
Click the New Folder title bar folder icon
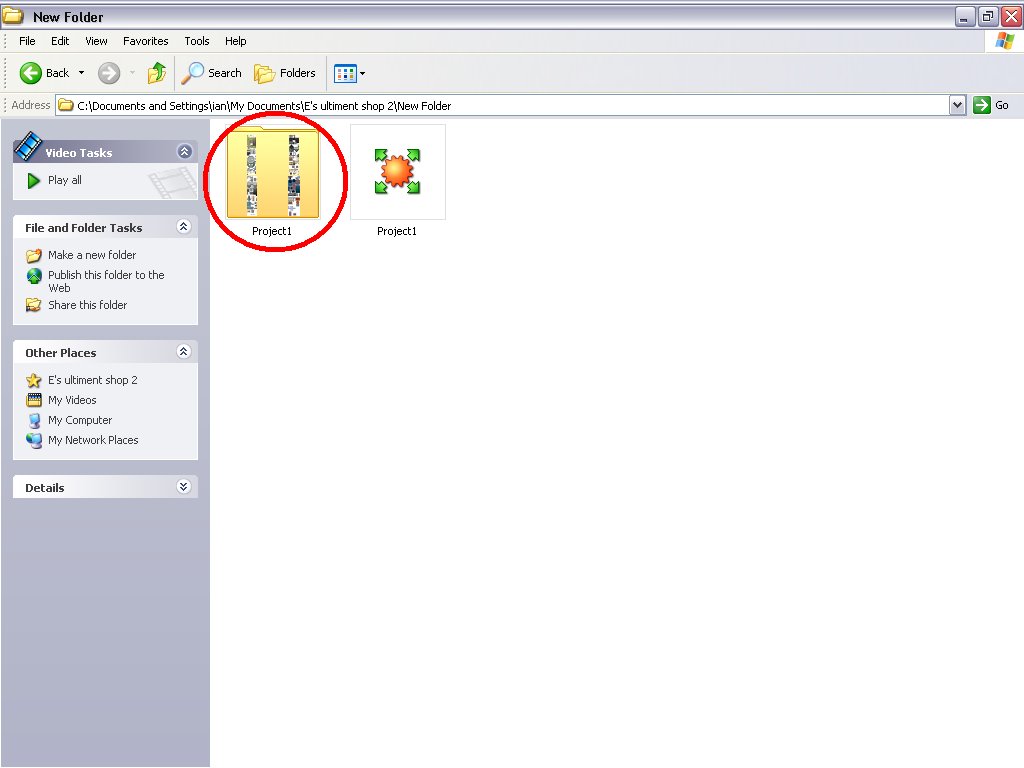13,16
